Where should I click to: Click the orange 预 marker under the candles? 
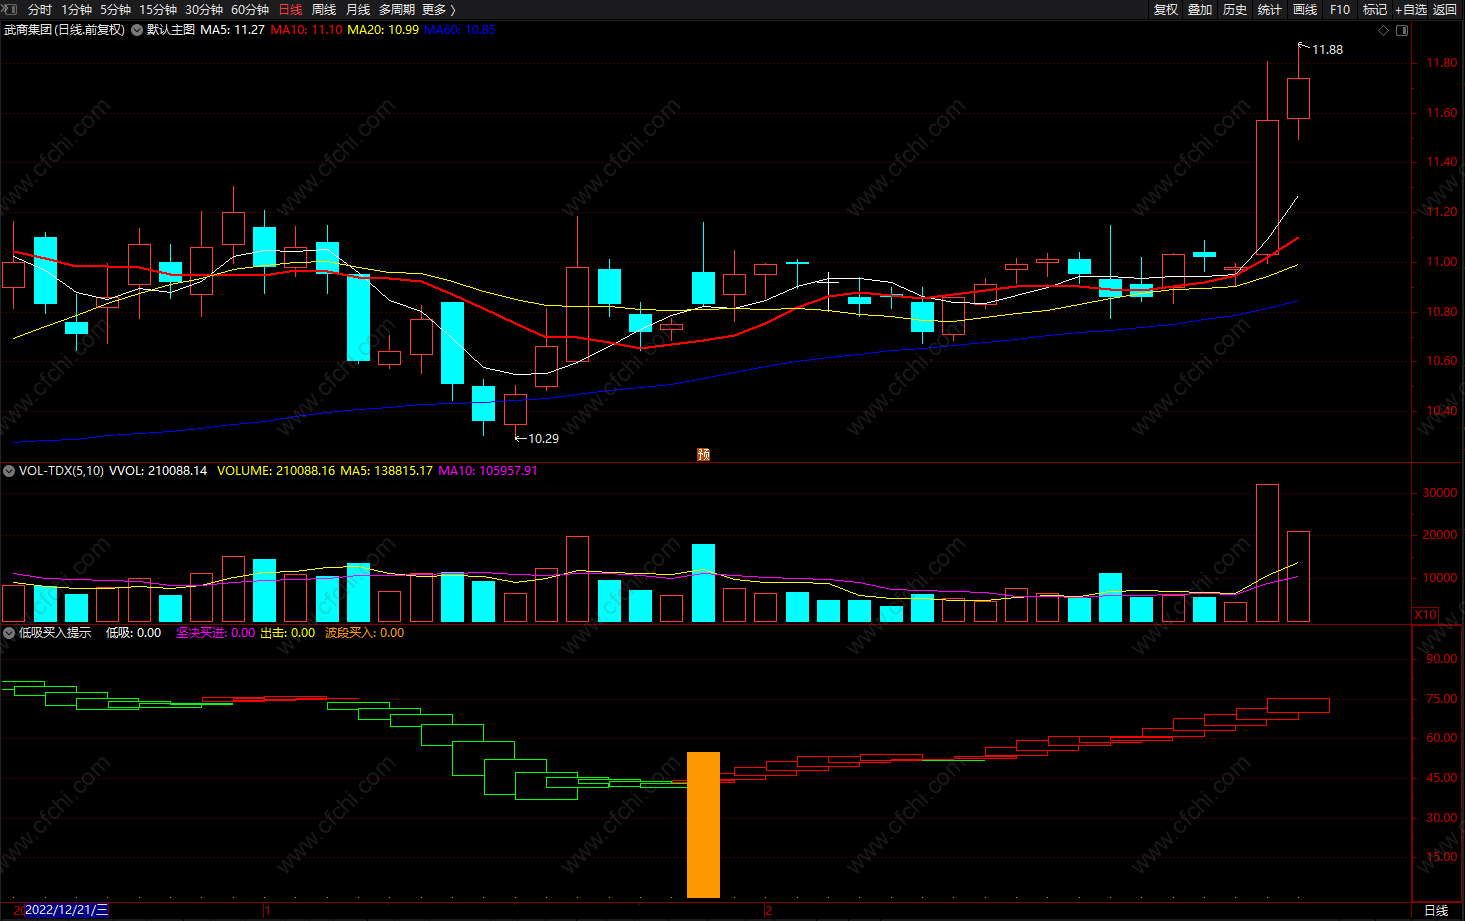pos(704,454)
